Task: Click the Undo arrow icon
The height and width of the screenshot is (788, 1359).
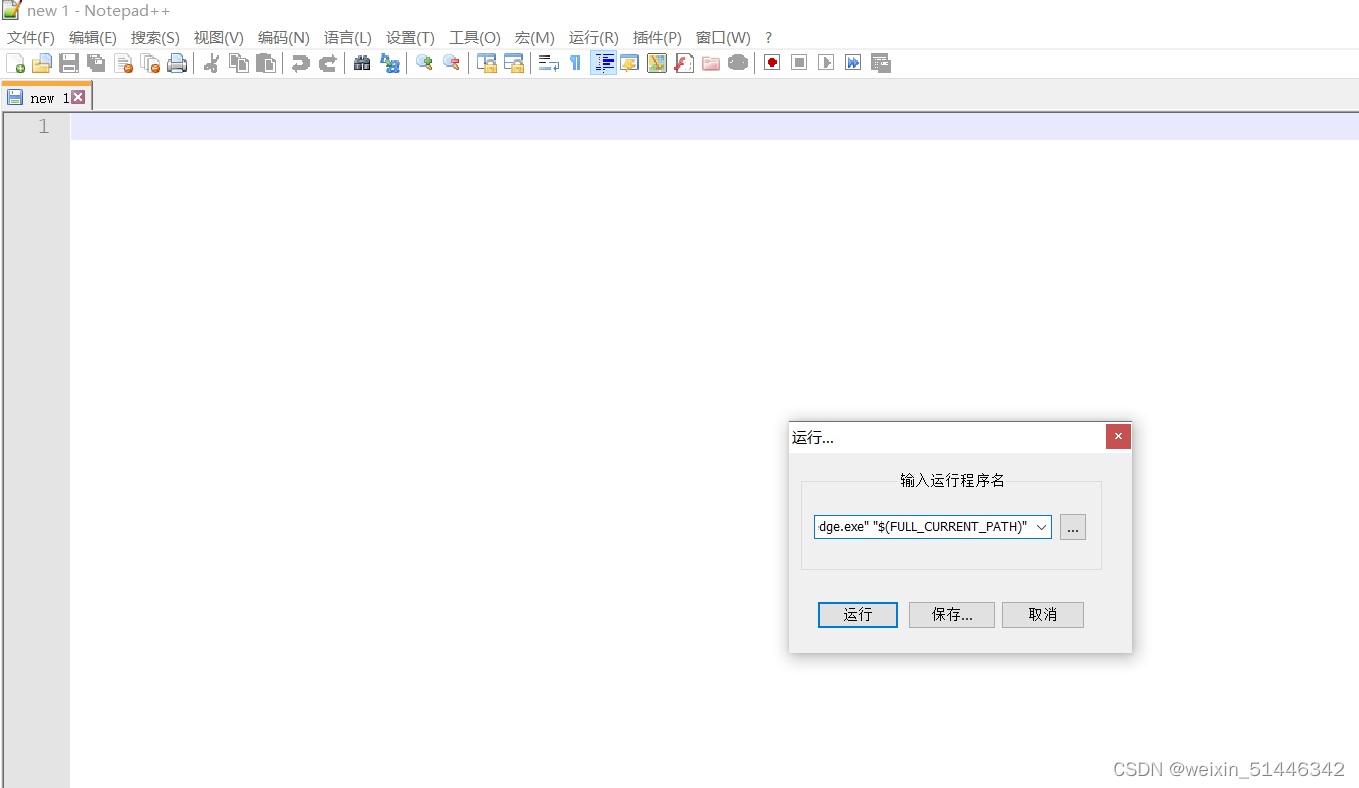Action: pyautogui.click(x=300, y=63)
